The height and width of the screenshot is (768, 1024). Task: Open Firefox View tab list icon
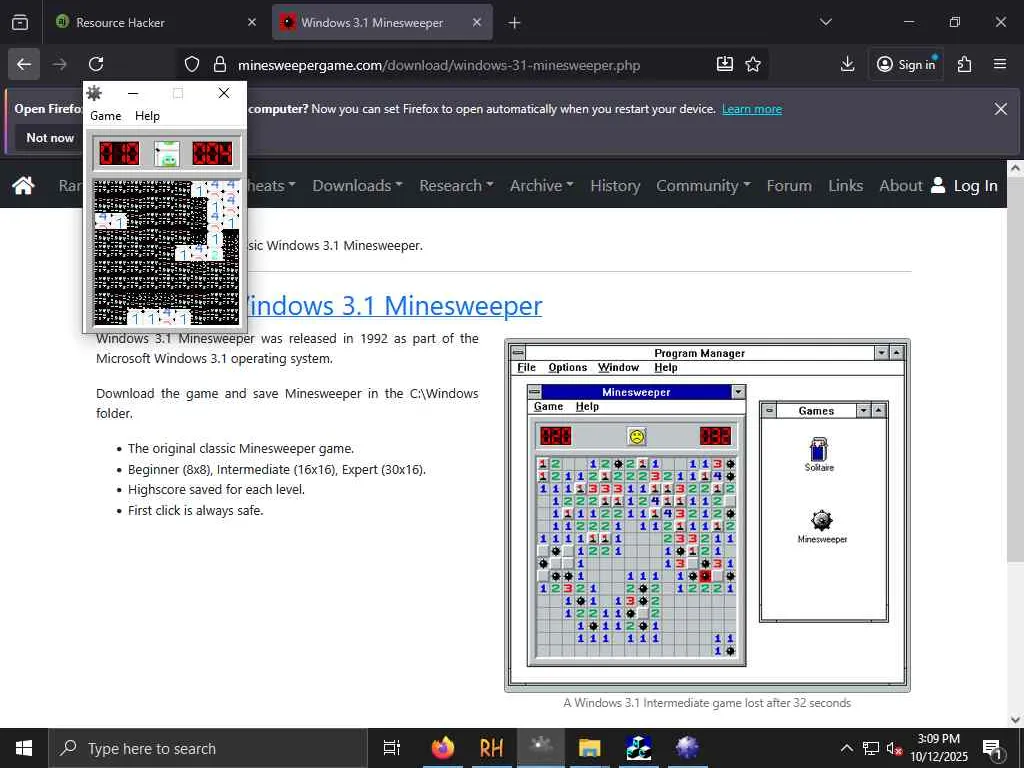pos(20,22)
